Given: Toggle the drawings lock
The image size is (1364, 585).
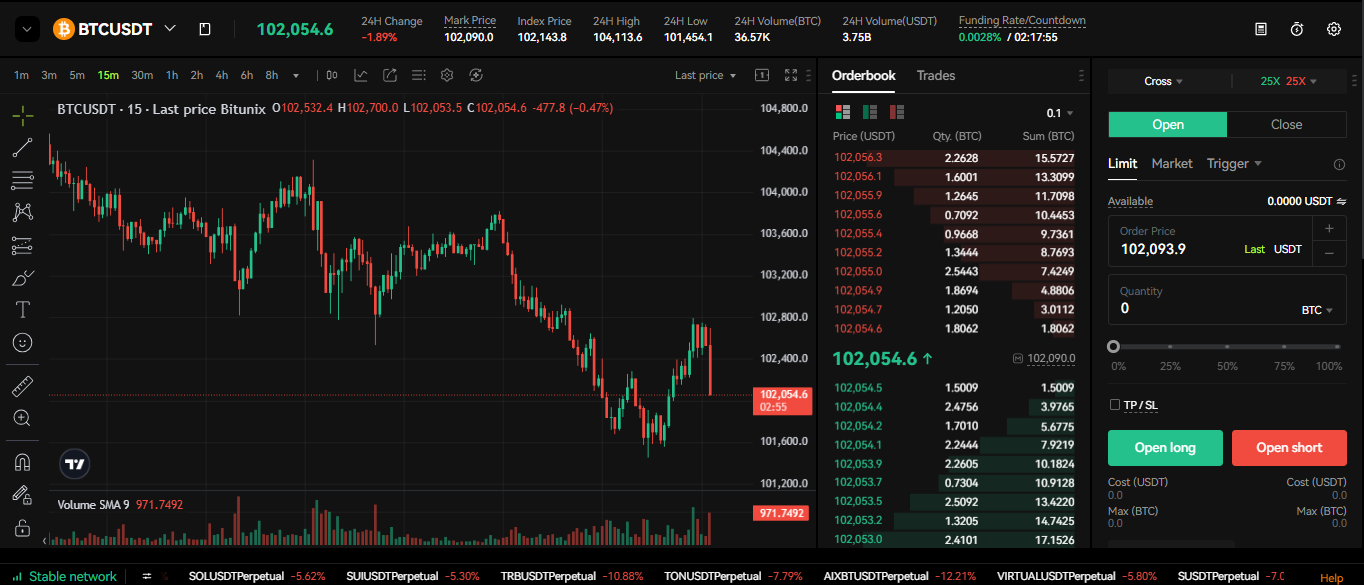Looking at the screenshot, I should (21, 493).
